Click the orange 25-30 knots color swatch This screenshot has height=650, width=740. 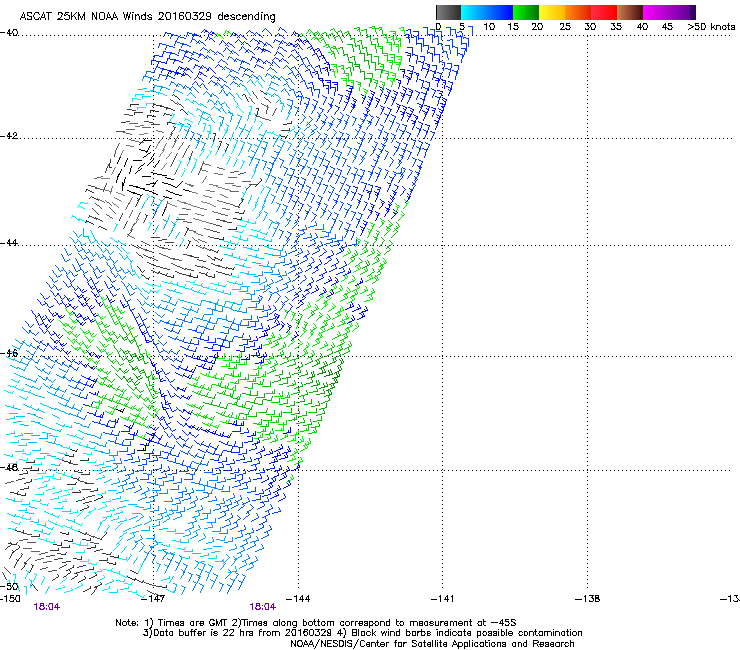click(x=578, y=12)
